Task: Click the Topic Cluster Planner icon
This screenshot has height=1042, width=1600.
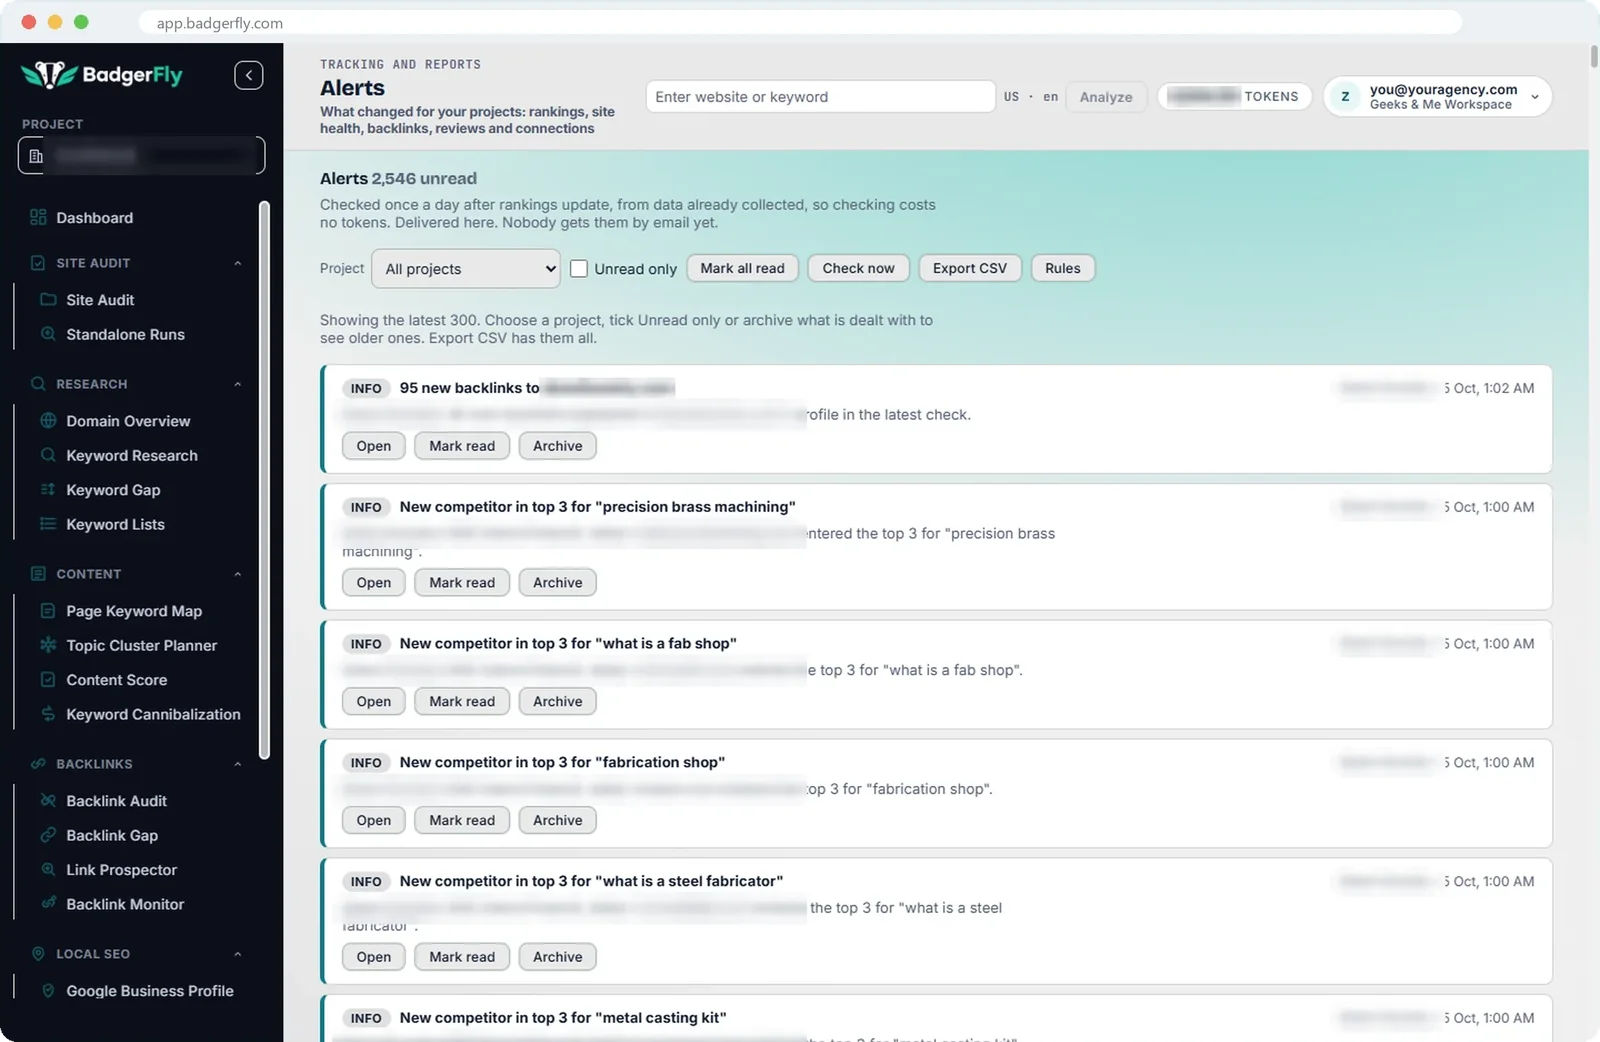Action: (48, 645)
